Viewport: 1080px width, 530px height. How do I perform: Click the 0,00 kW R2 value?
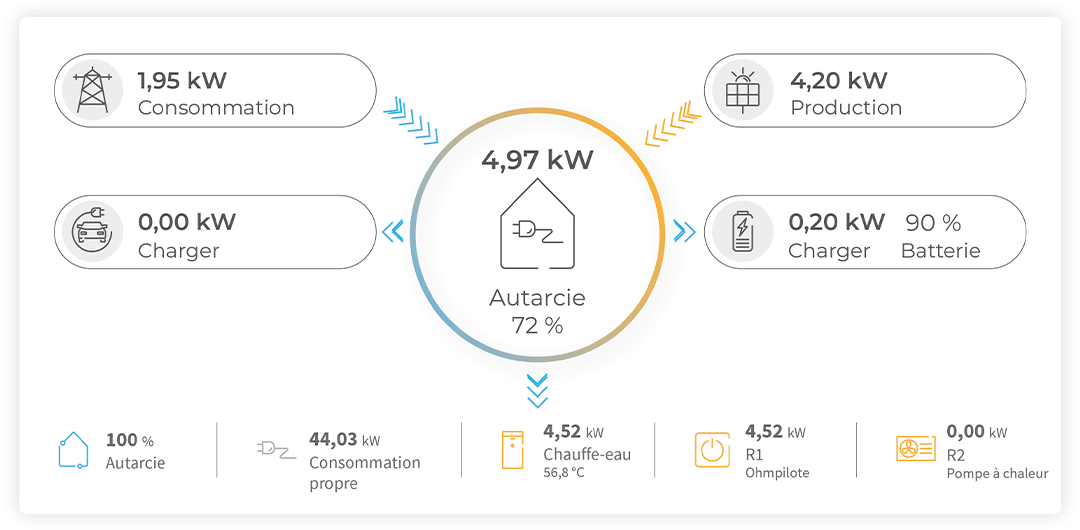[977, 432]
